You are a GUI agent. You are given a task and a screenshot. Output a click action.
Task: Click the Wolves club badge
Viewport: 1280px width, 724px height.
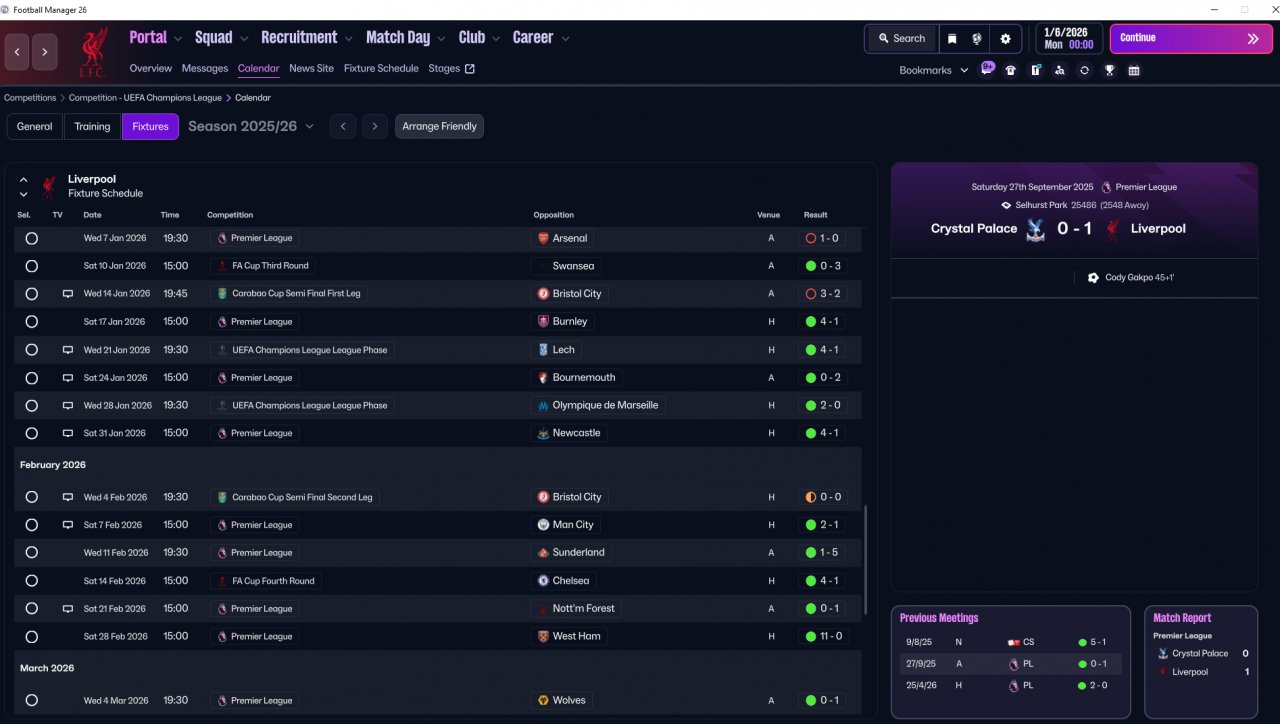click(x=543, y=701)
